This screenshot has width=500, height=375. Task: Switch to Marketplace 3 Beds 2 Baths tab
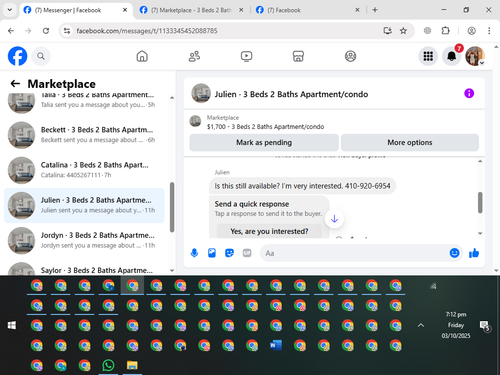pos(192,10)
